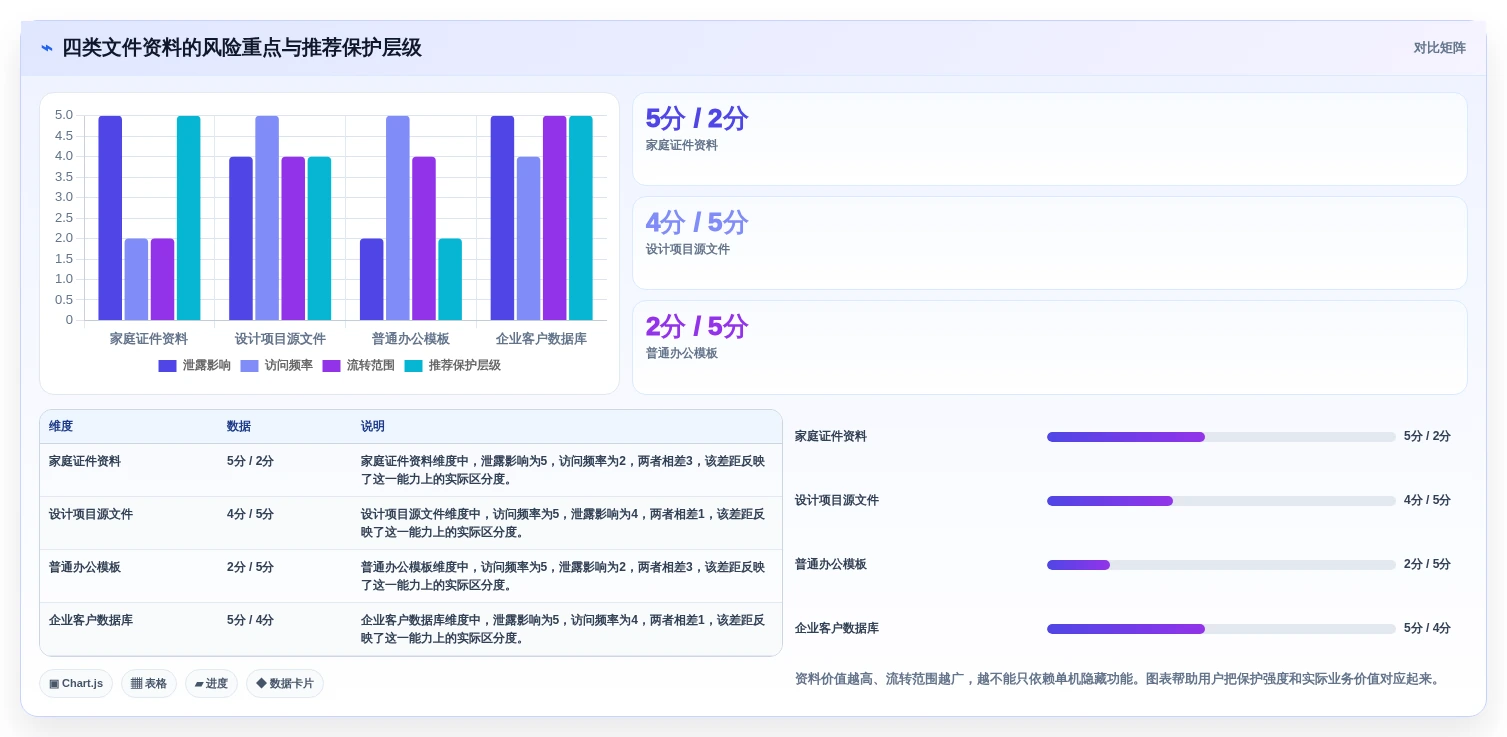Click the 企业客户数据库 row description text
The image size is (1507, 737).
[x=563, y=629]
